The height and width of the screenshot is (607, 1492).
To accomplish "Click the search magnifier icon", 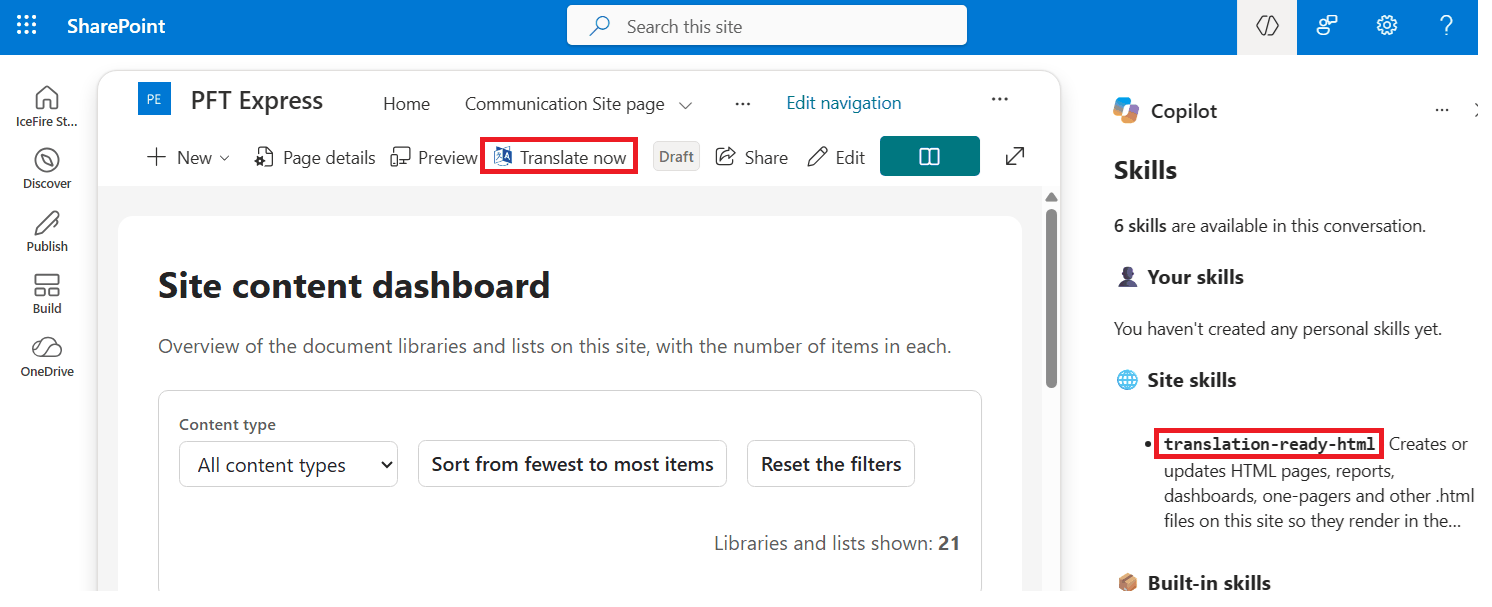I will click(600, 26).
